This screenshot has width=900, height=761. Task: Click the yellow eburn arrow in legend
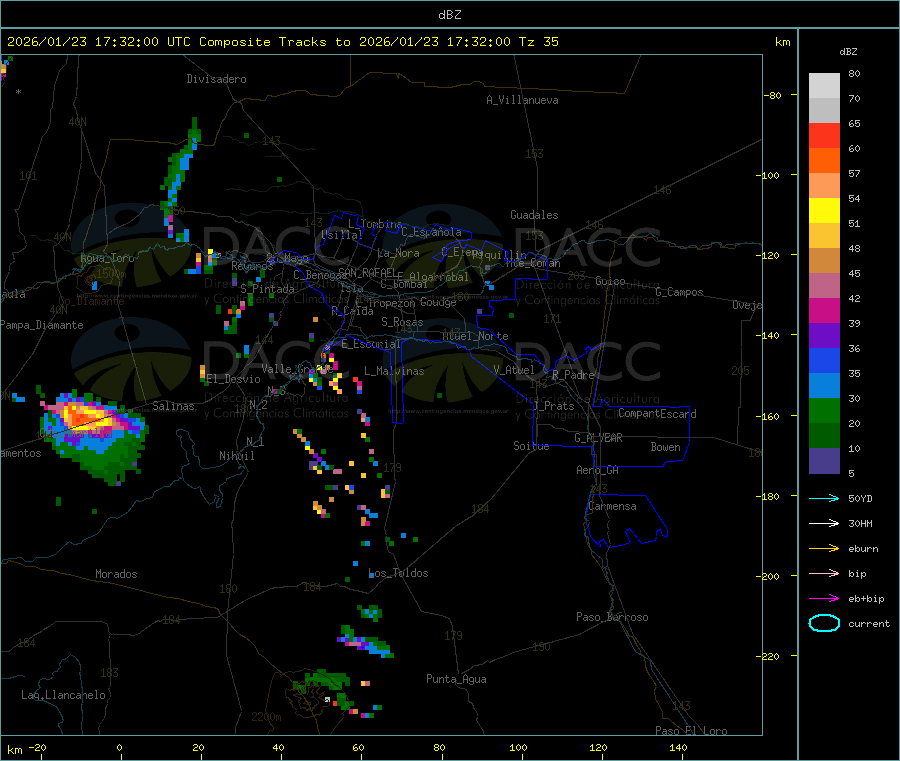point(824,549)
